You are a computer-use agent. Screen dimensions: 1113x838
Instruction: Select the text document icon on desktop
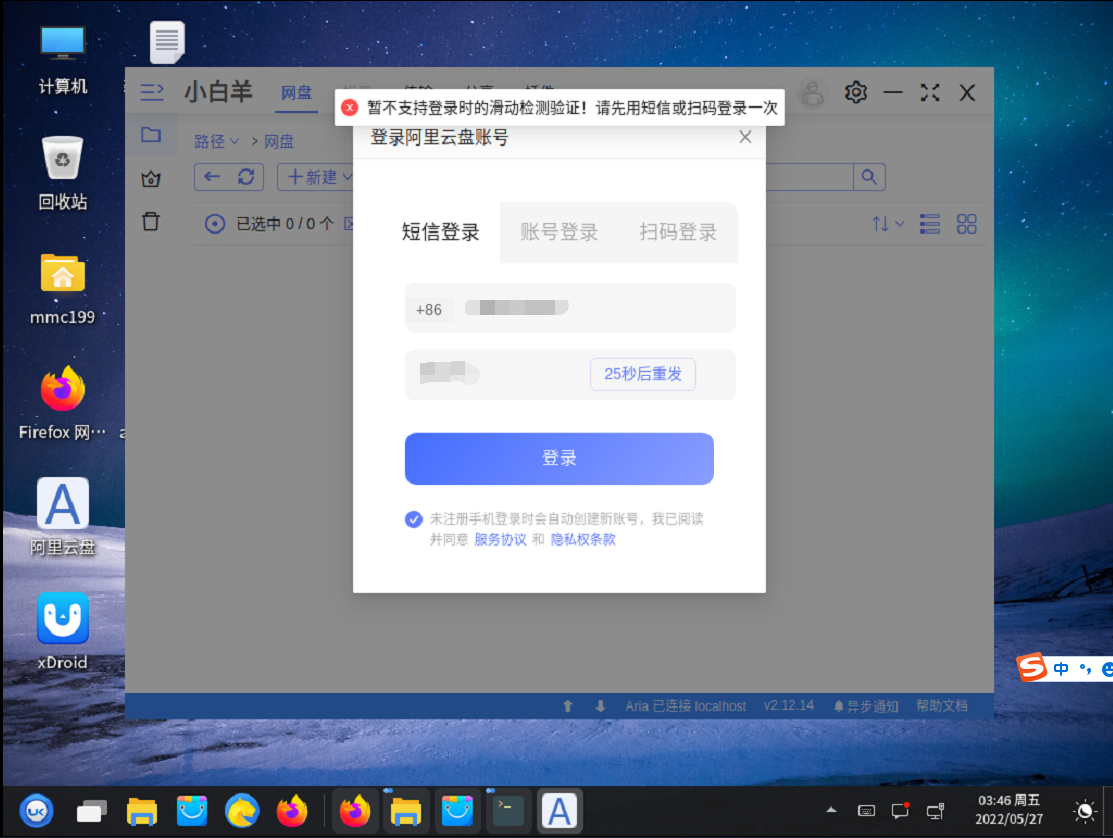pos(168,42)
